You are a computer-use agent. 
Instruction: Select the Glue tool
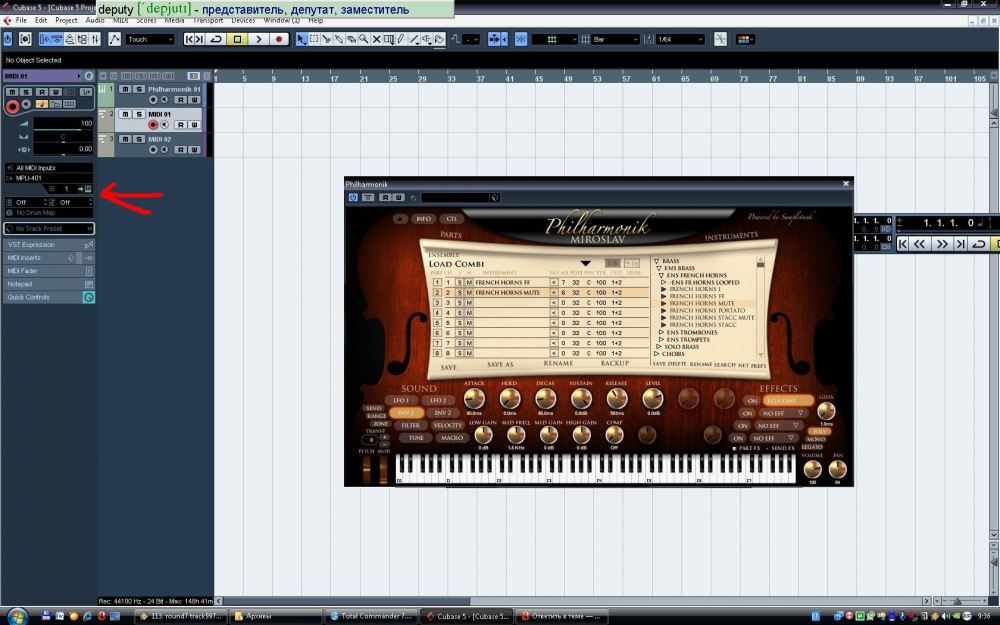click(339, 40)
